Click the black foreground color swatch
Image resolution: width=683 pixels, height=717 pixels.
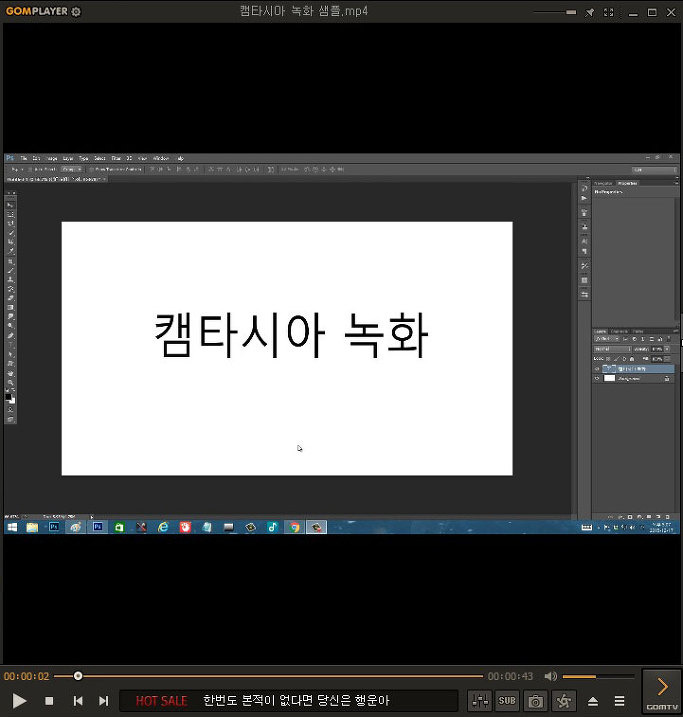click(8, 397)
